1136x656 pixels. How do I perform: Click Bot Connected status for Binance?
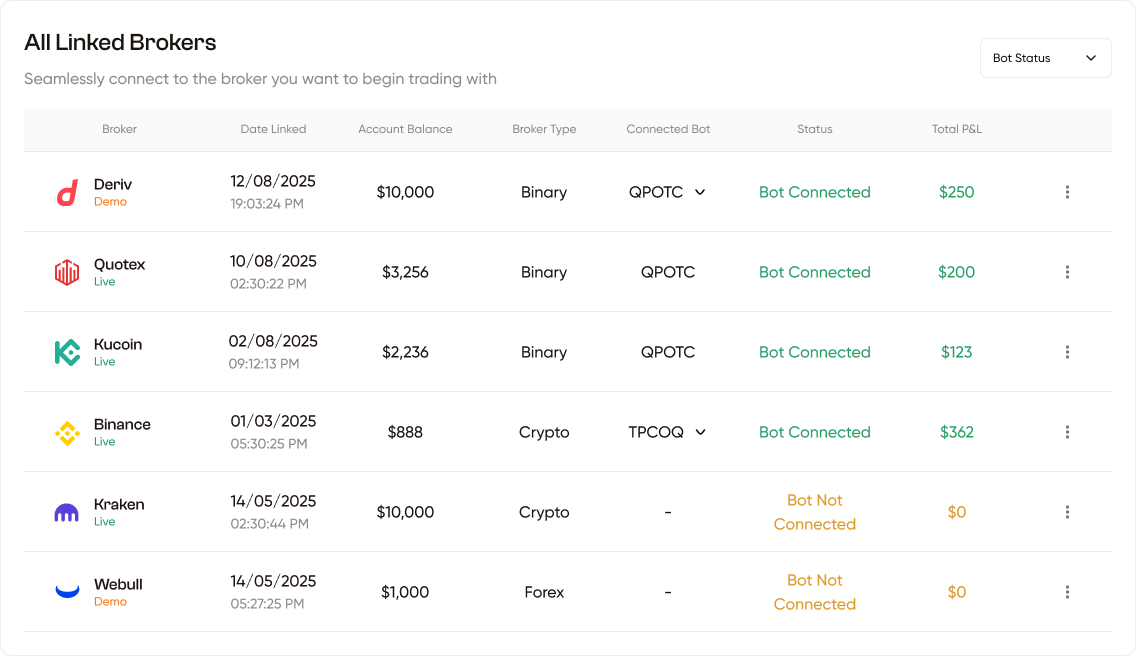[x=814, y=432]
